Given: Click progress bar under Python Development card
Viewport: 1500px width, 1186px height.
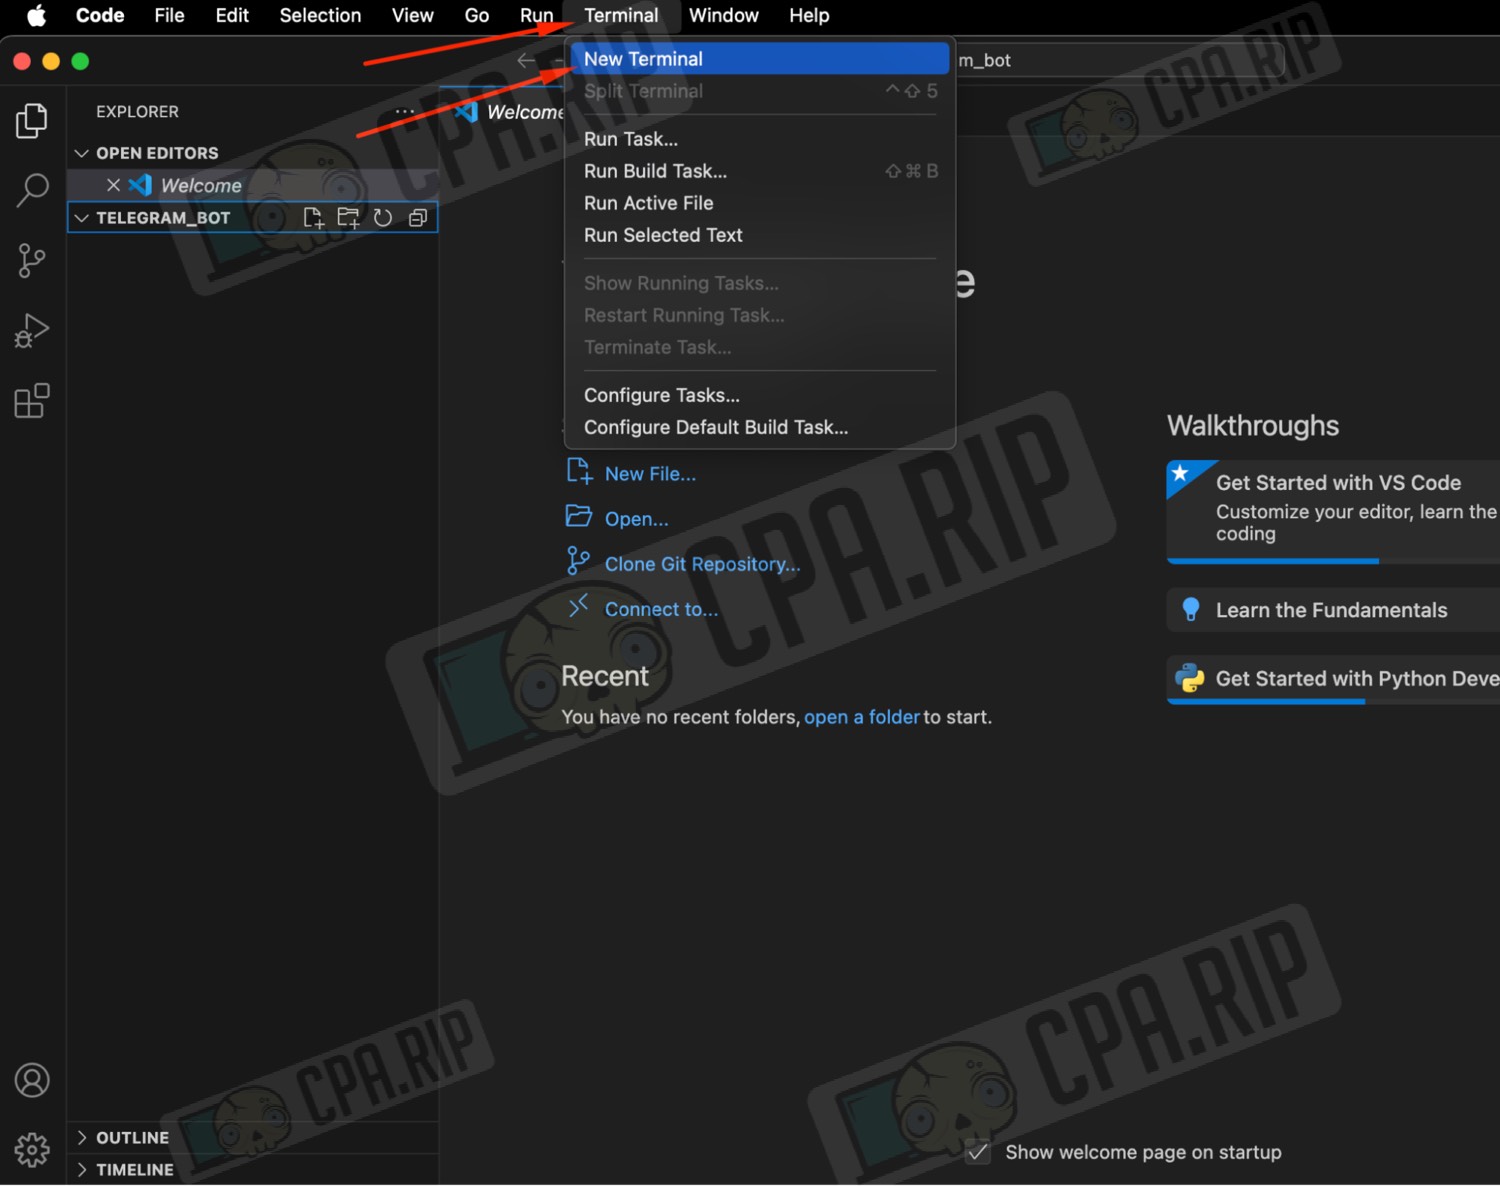Looking at the screenshot, I should pyautogui.click(x=1333, y=702).
